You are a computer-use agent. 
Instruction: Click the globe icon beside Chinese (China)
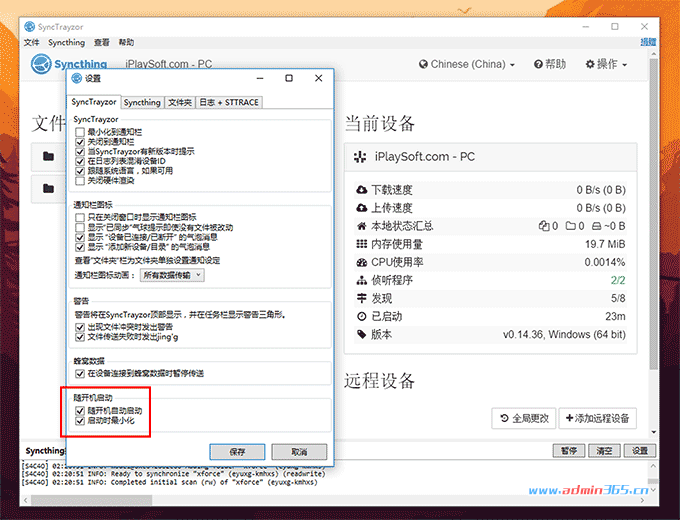click(x=423, y=64)
